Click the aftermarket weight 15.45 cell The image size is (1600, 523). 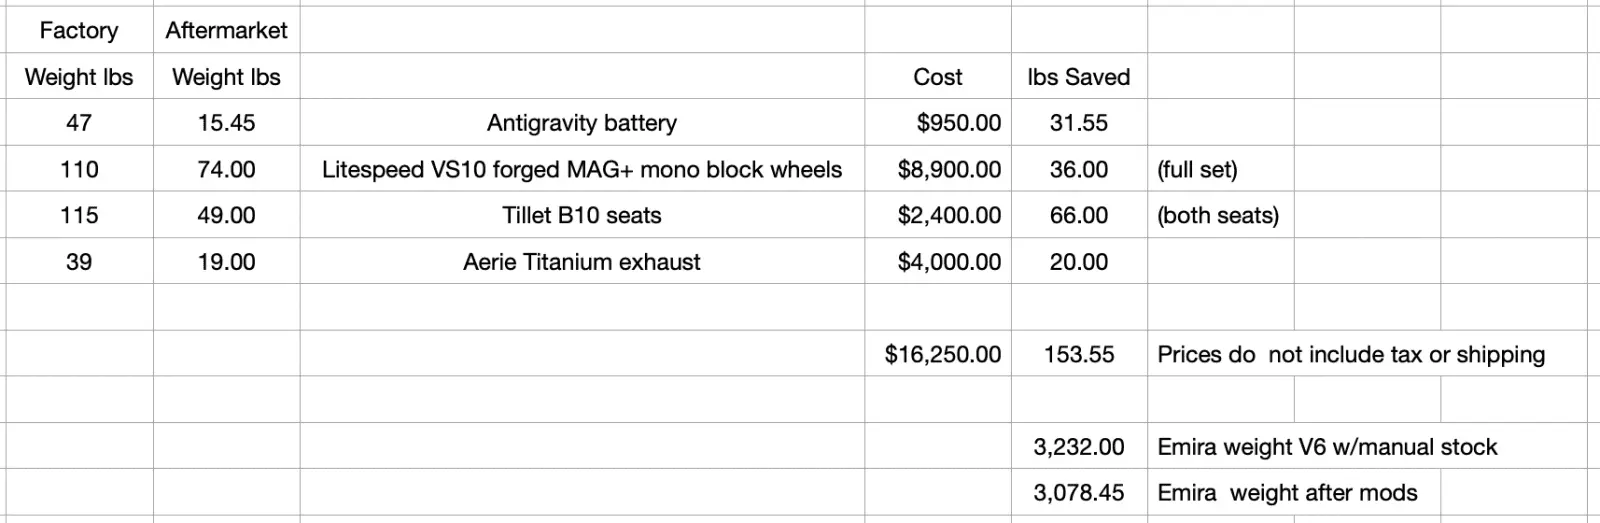coord(226,123)
